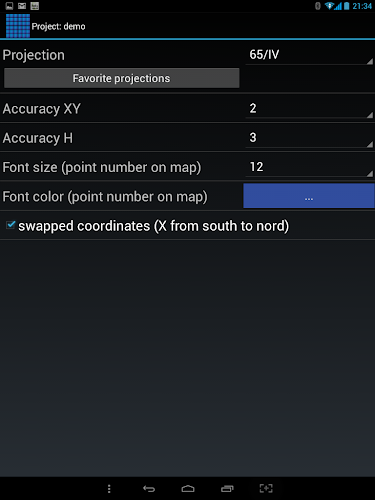The width and height of the screenshot is (375, 500).
Task: Tap the mail notification icon in status bar
Action: [22, 6]
